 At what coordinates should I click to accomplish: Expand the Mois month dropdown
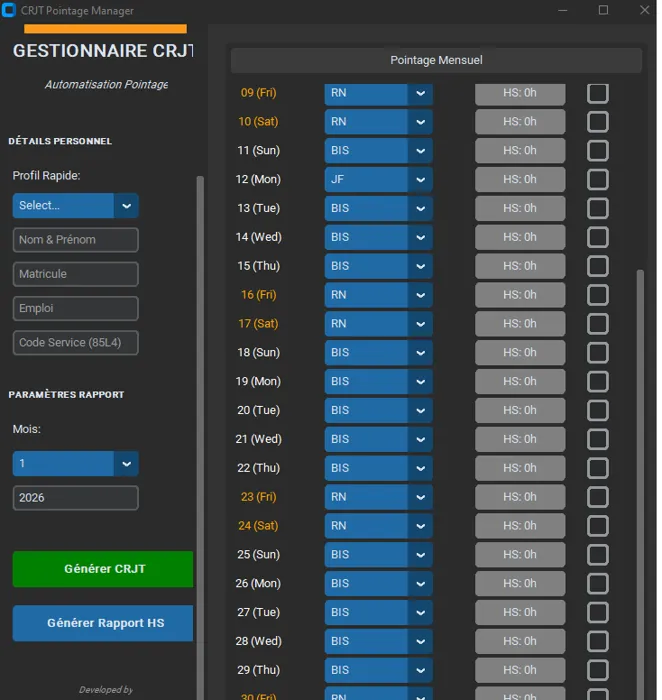(x=75, y=464)
